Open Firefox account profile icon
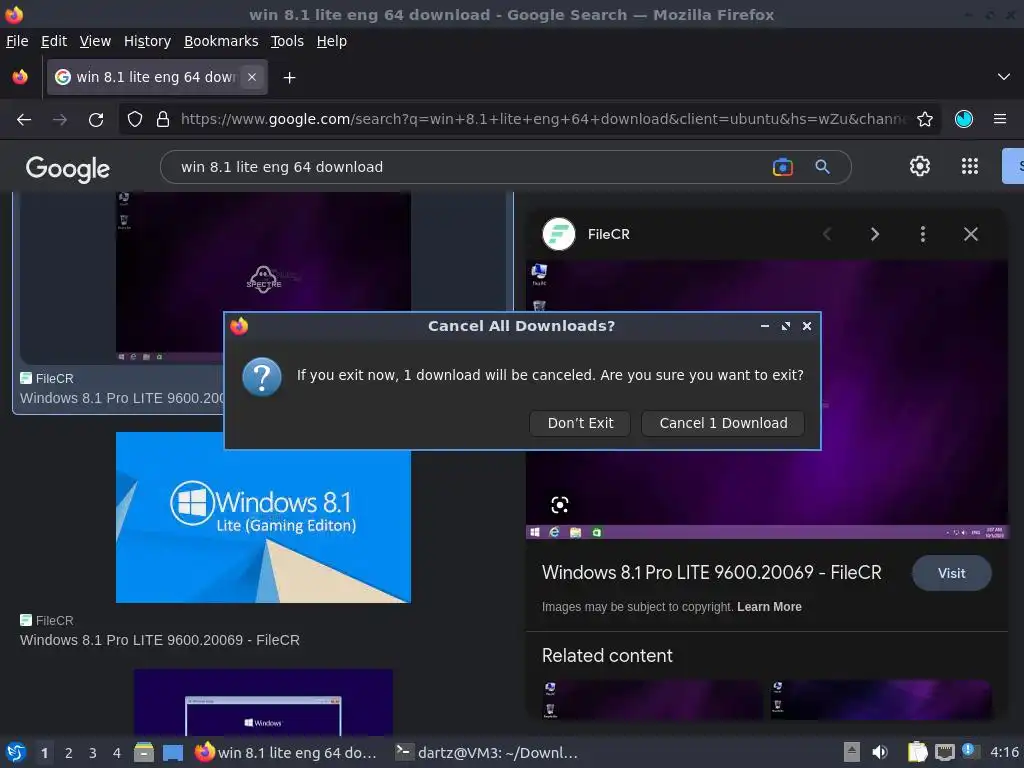The width and height of the screenshot is (1024, 768). click(964, 119)
